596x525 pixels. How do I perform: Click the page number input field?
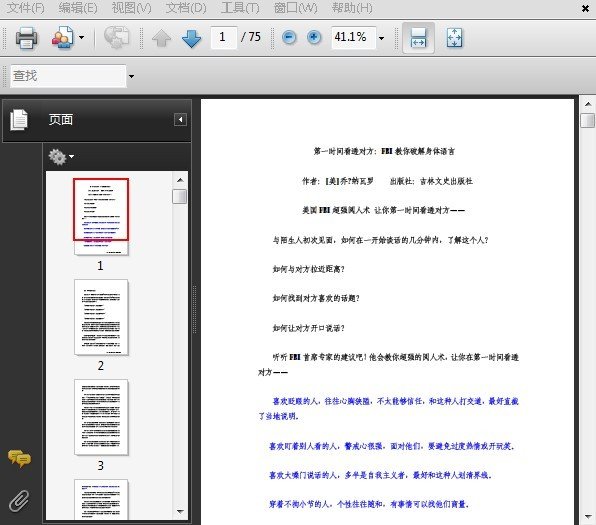(224, 37)
